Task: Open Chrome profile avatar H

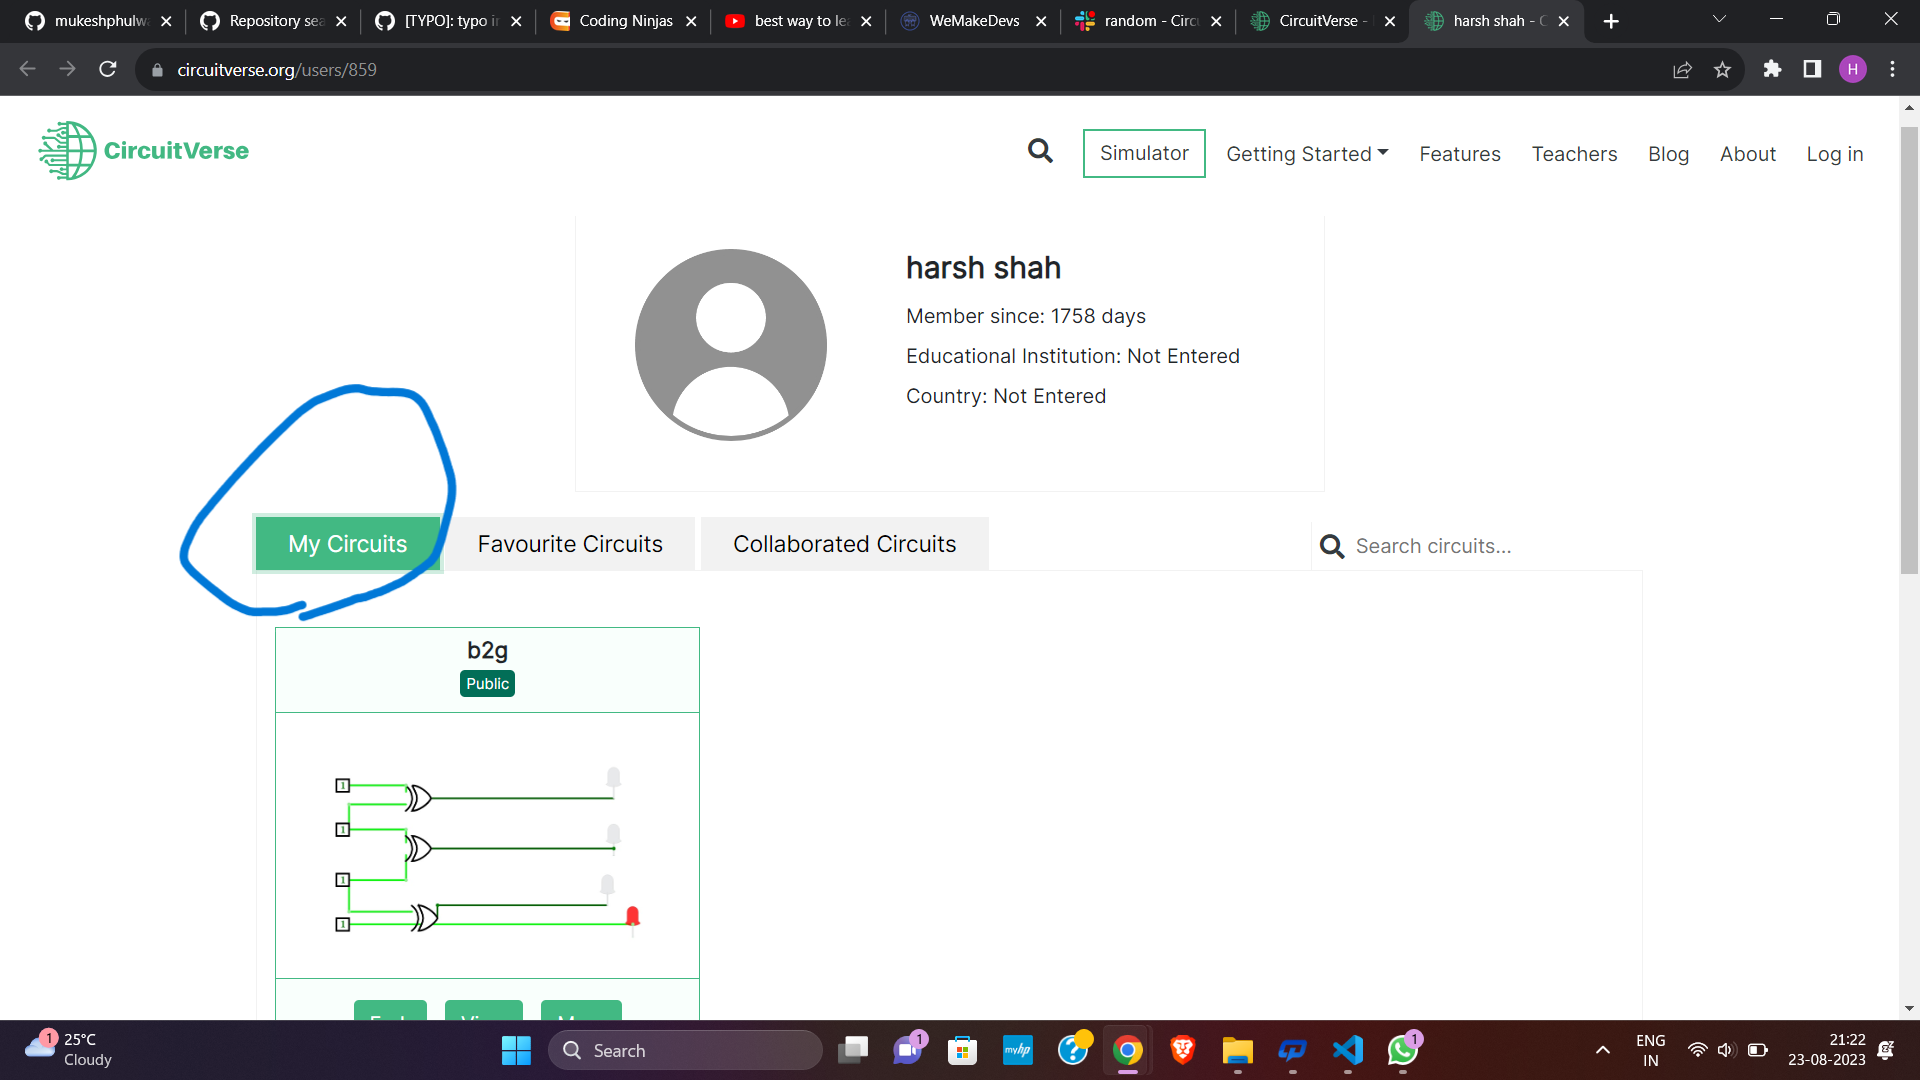Action: click(1852, 69)
